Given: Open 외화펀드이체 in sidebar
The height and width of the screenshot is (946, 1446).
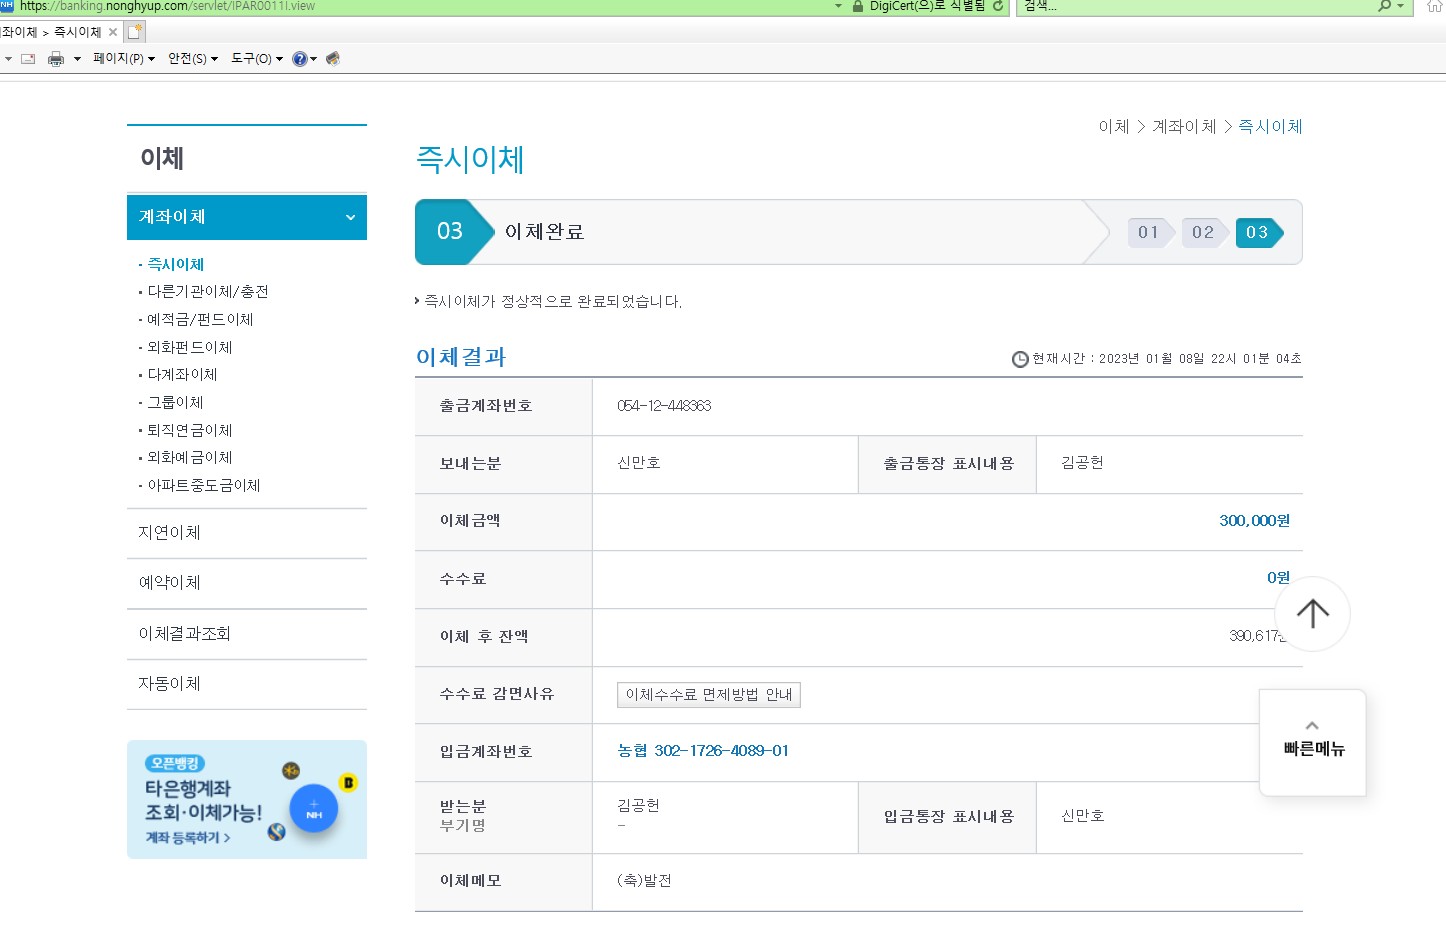Looking at the screenshot, I should tap(190, 347).
